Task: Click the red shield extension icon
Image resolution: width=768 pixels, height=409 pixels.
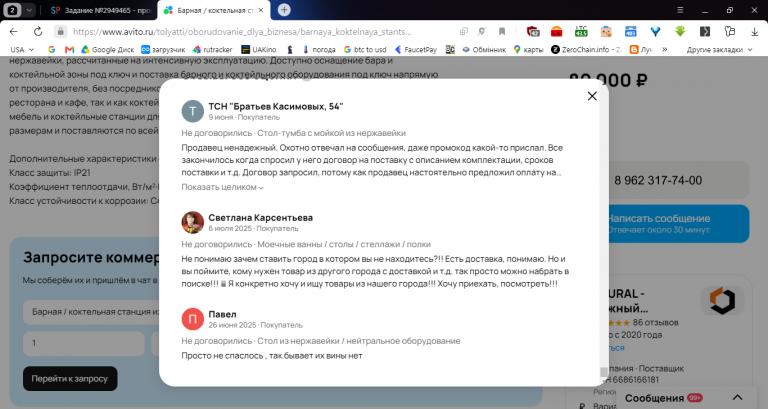Action: (533, 31)
